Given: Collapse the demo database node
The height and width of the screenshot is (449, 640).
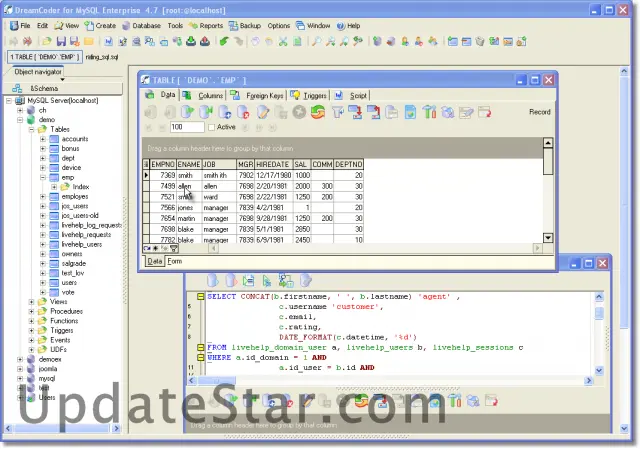Looking at the screenshot, I should tap(20, 120).
